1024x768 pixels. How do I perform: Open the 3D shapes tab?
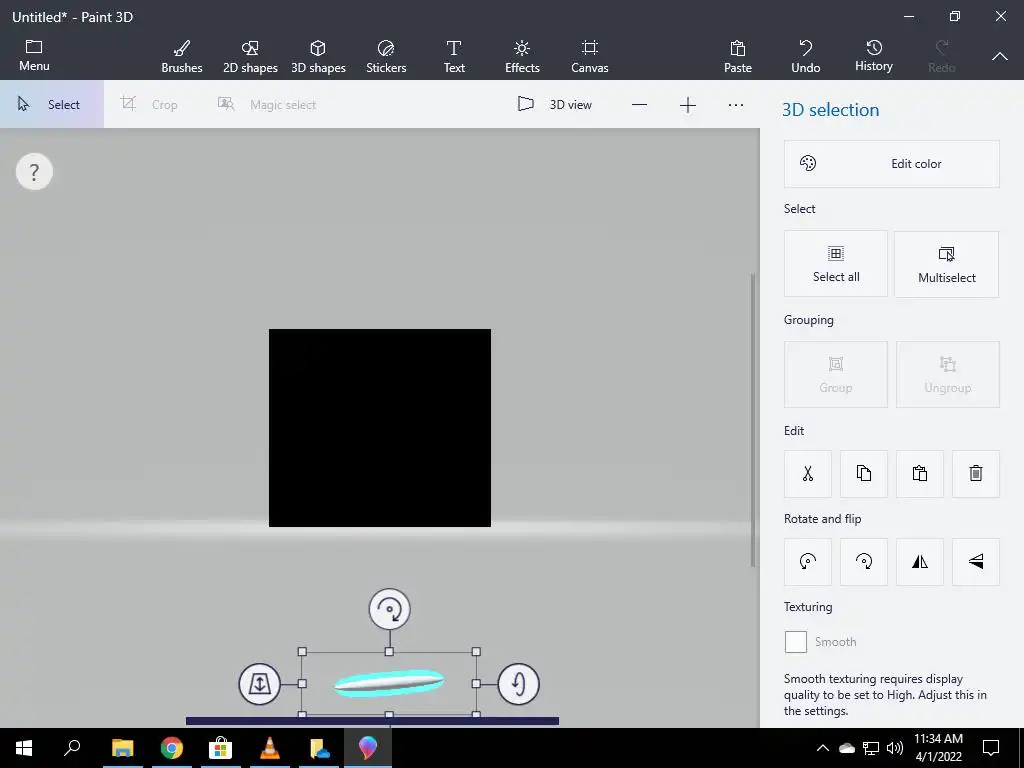click(318, 56)
